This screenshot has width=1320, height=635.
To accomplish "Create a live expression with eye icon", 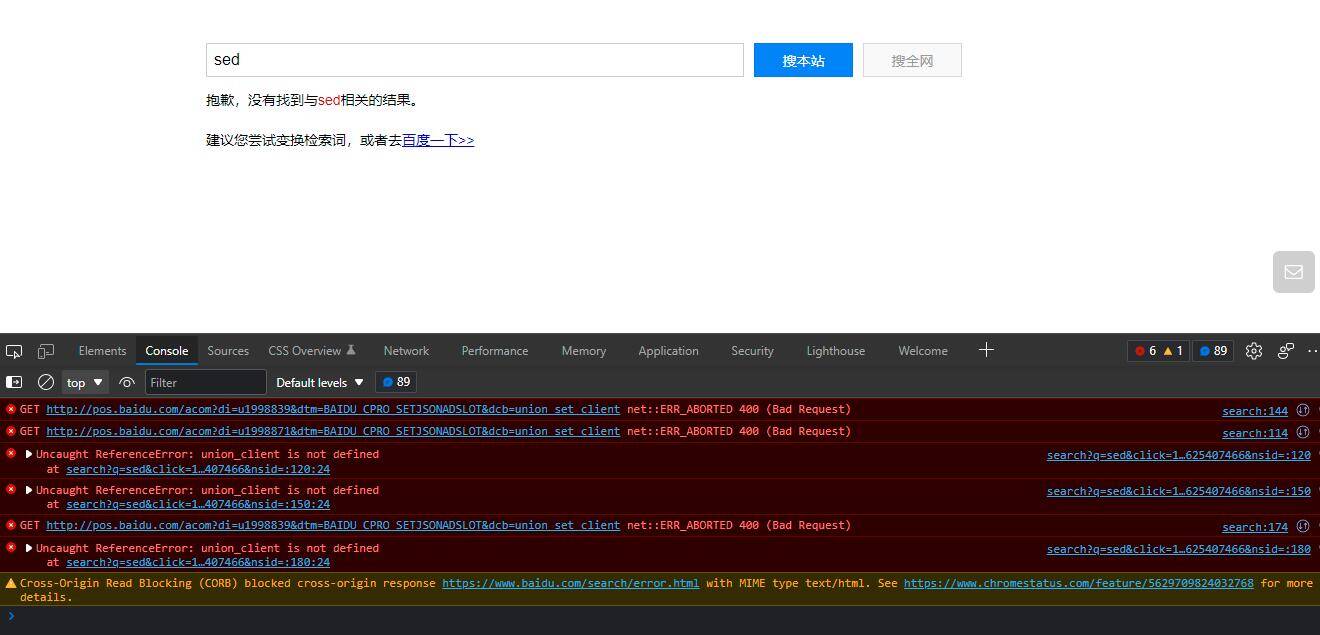I will click(127, 382).
